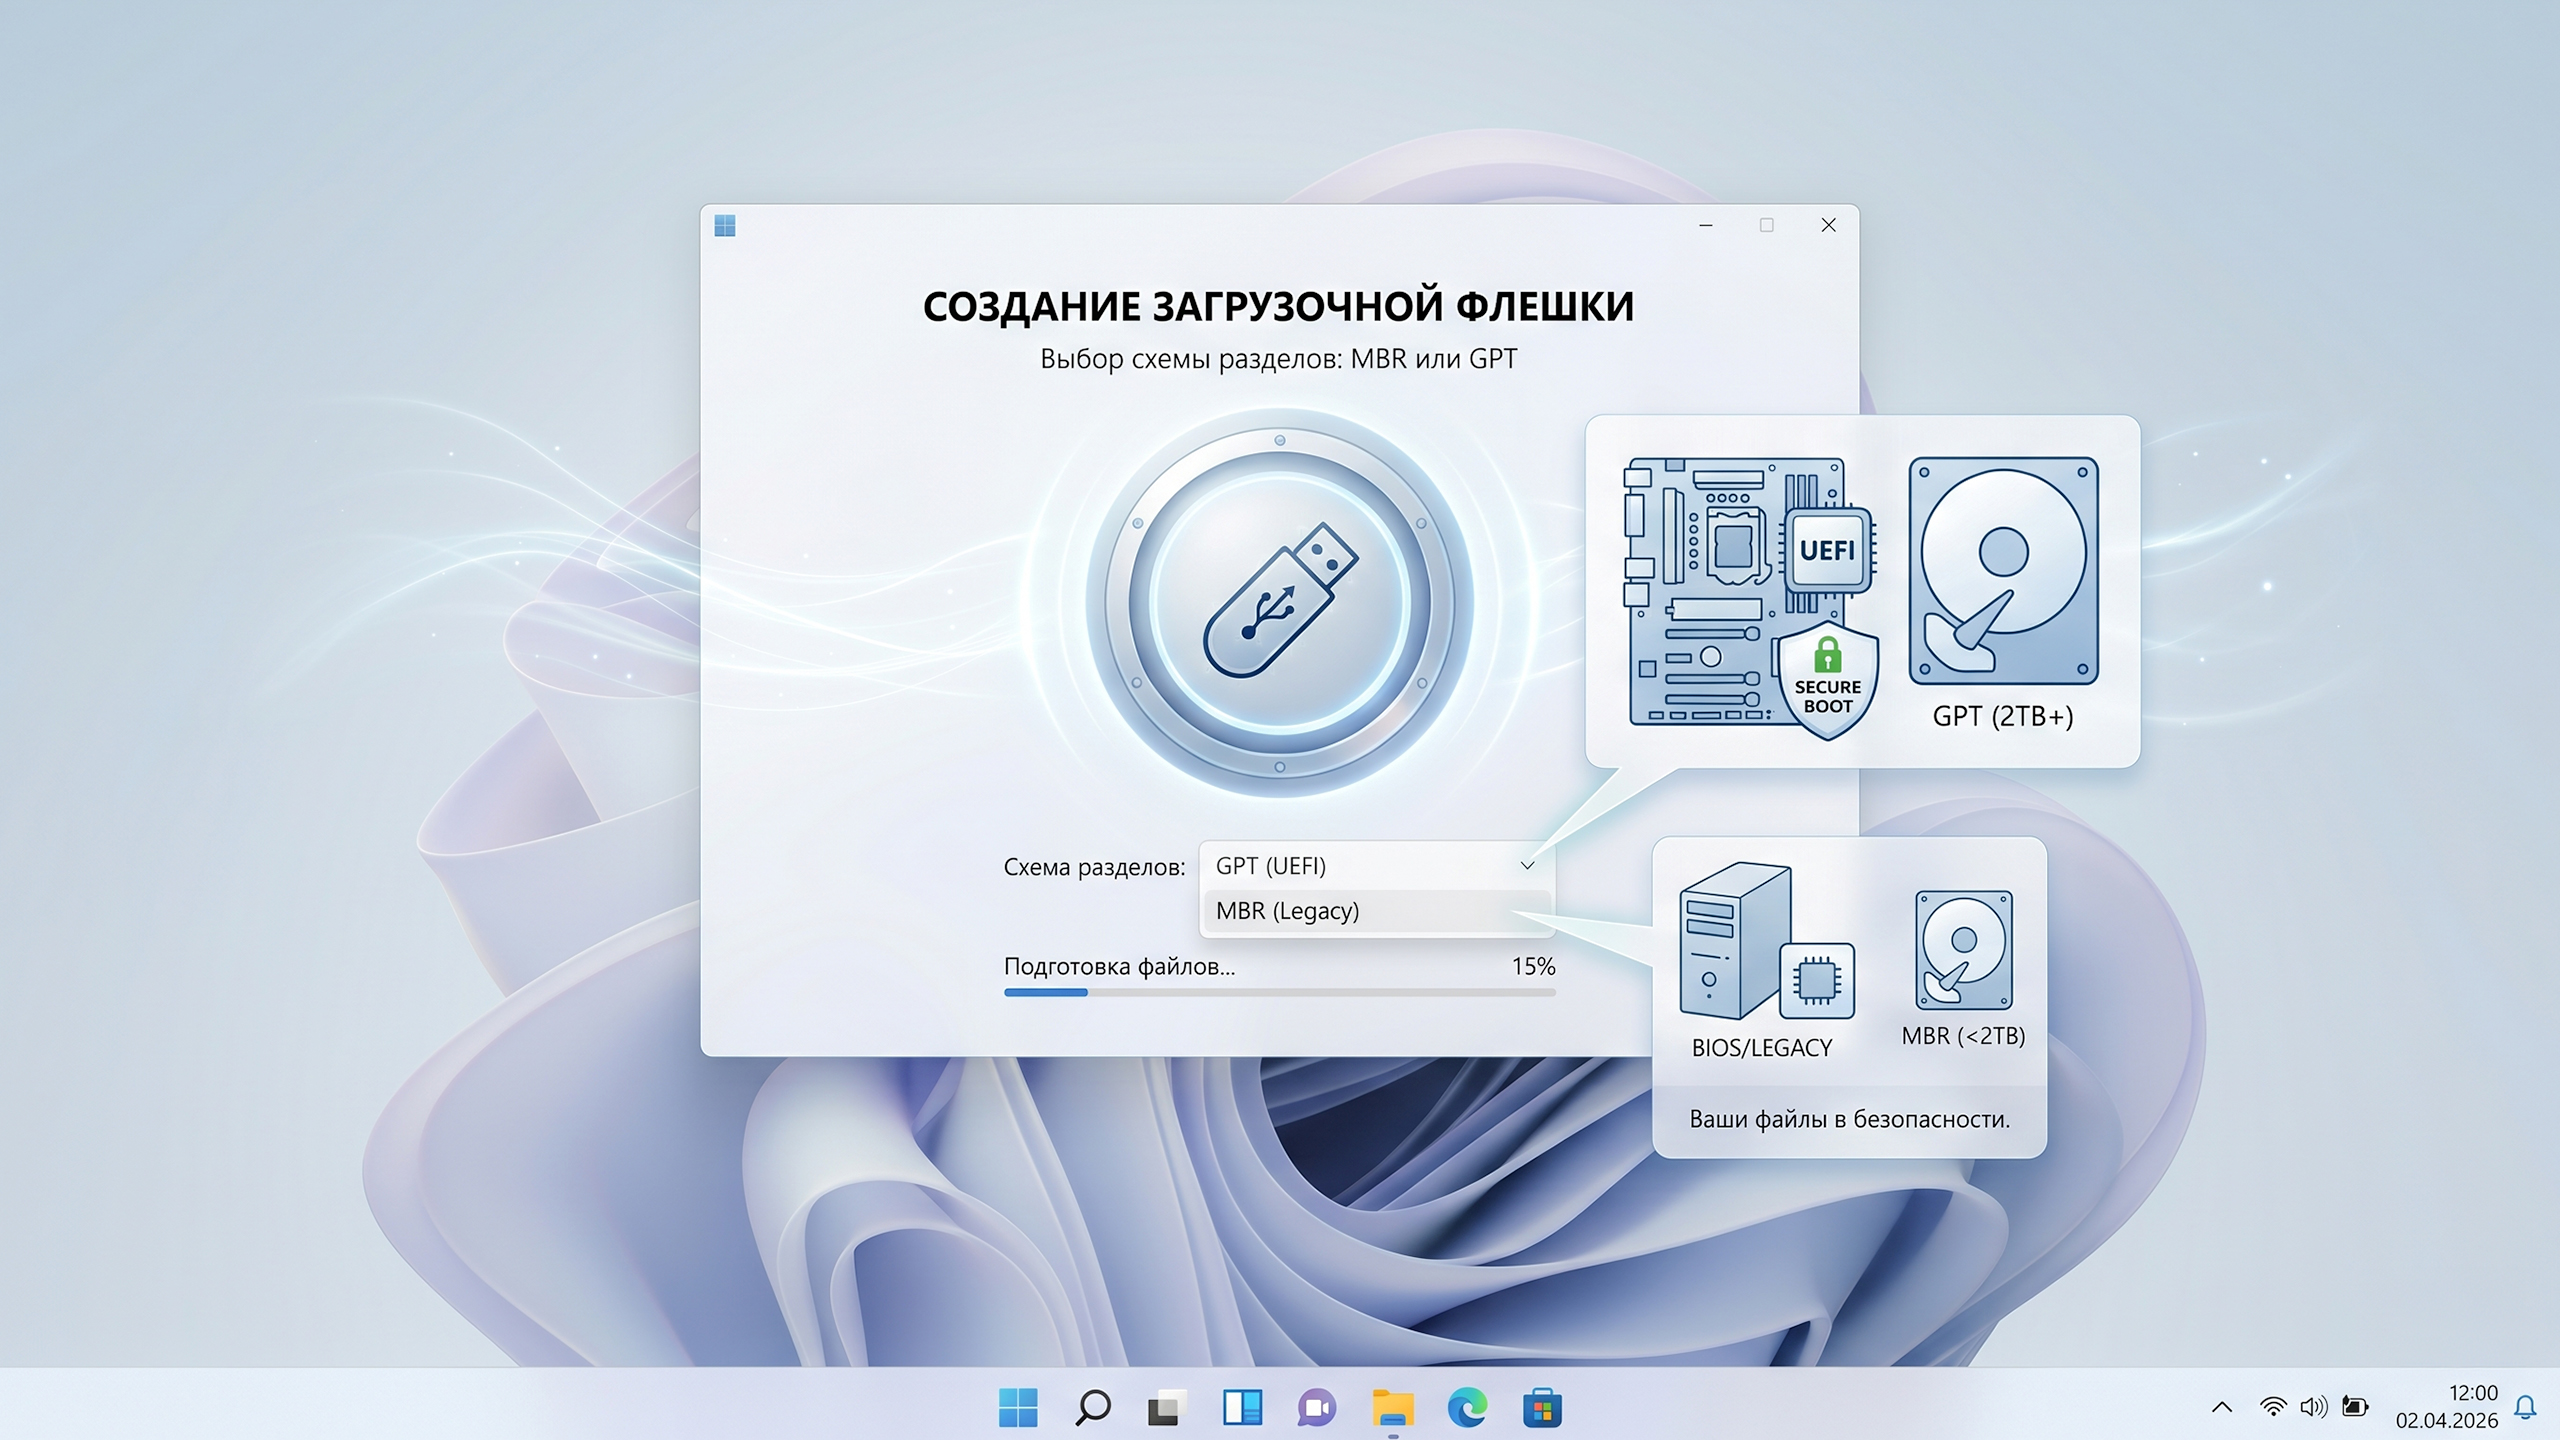Open Microsoft Store from the taskbar
Screen dimensions: 2560x1440
1542,1408
